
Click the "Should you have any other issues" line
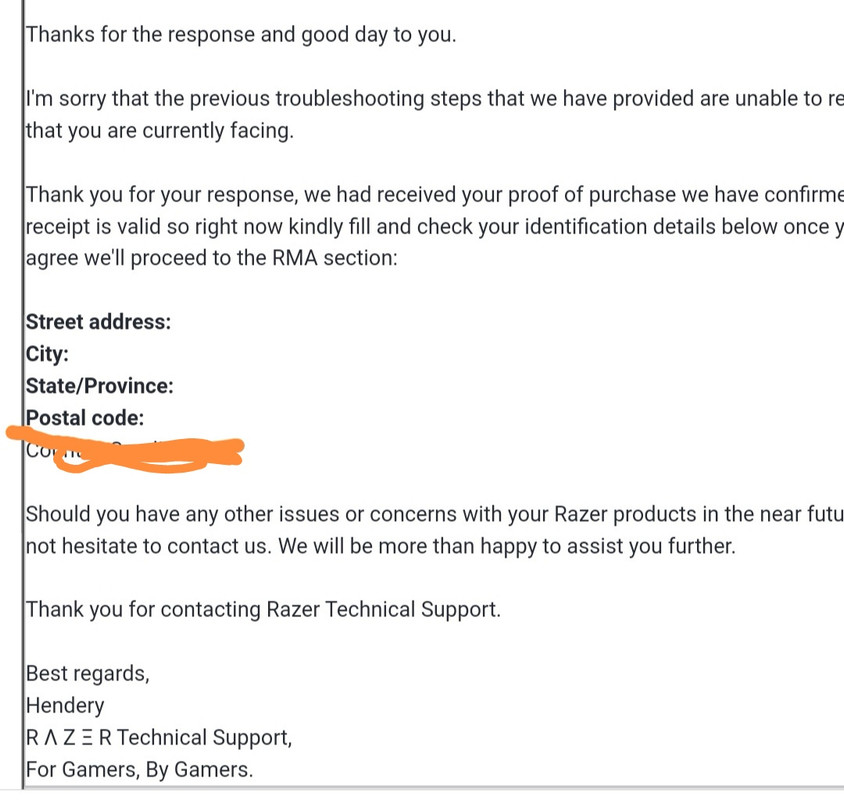[x=435, y=514]
